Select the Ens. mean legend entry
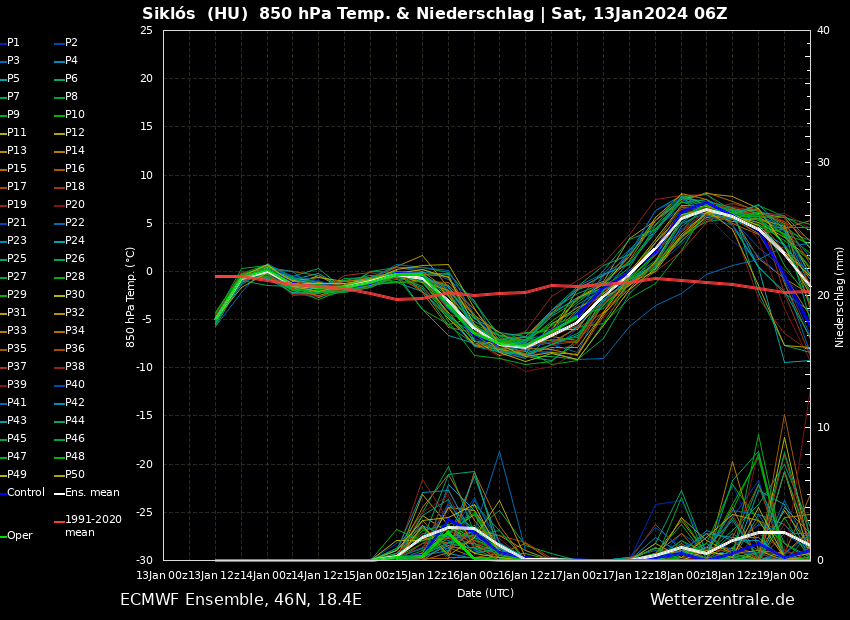The height and width of the screenshot is (620, 850). tap(92, 493)
